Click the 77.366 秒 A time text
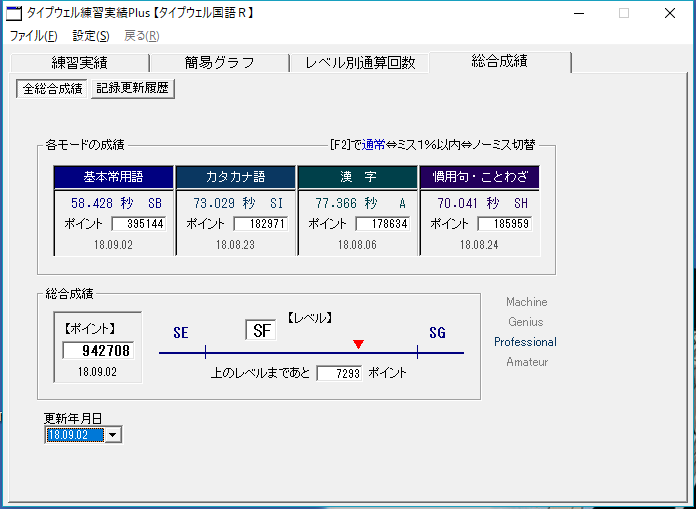The height and width of the screenshot is (509, 696). pos(360,203)
